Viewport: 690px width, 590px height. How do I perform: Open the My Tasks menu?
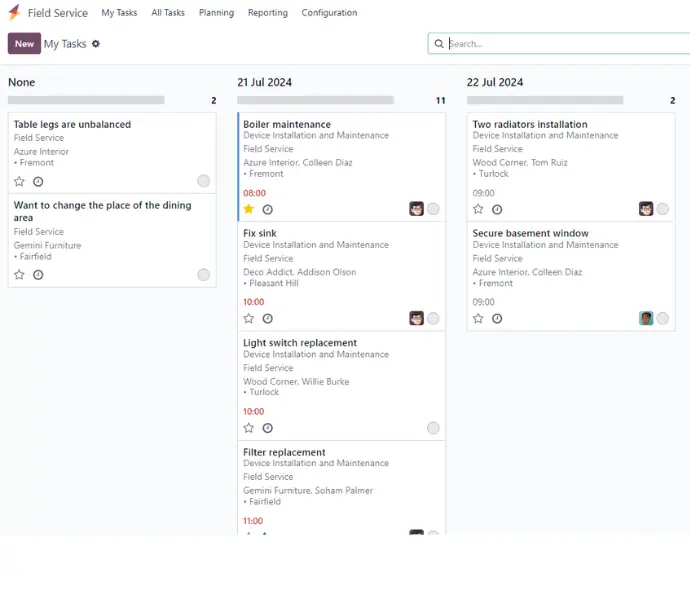[x=119, y=13]
